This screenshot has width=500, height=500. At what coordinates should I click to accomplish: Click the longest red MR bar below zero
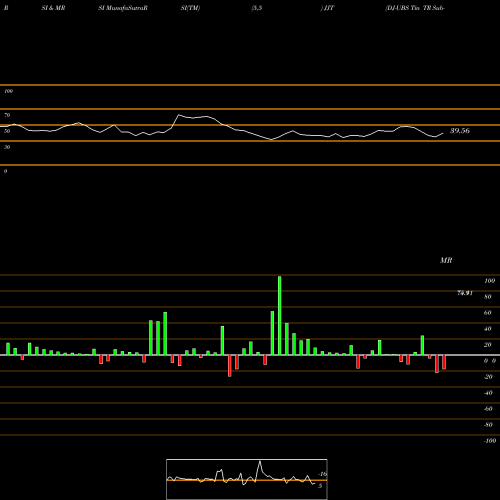[230, 366]
